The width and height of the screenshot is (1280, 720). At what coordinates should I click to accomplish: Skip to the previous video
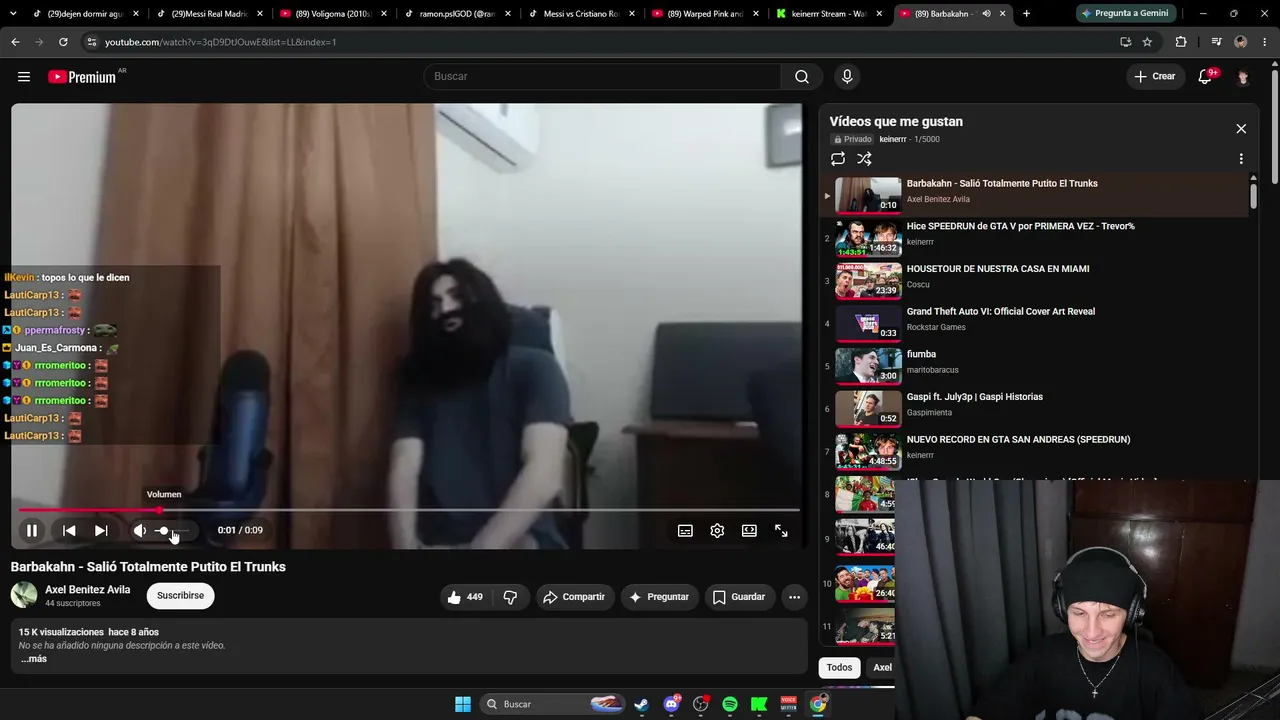click(x=69, y=531)
